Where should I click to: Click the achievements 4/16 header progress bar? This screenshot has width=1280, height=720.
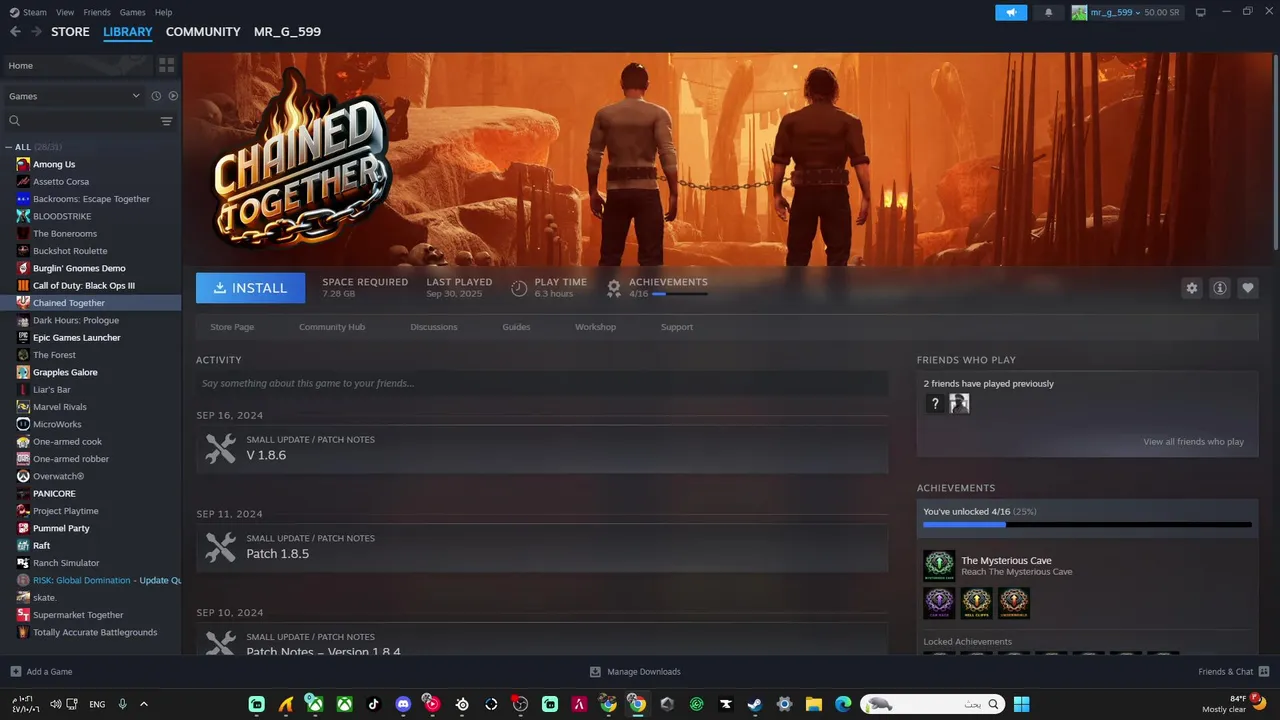[680, 294]
